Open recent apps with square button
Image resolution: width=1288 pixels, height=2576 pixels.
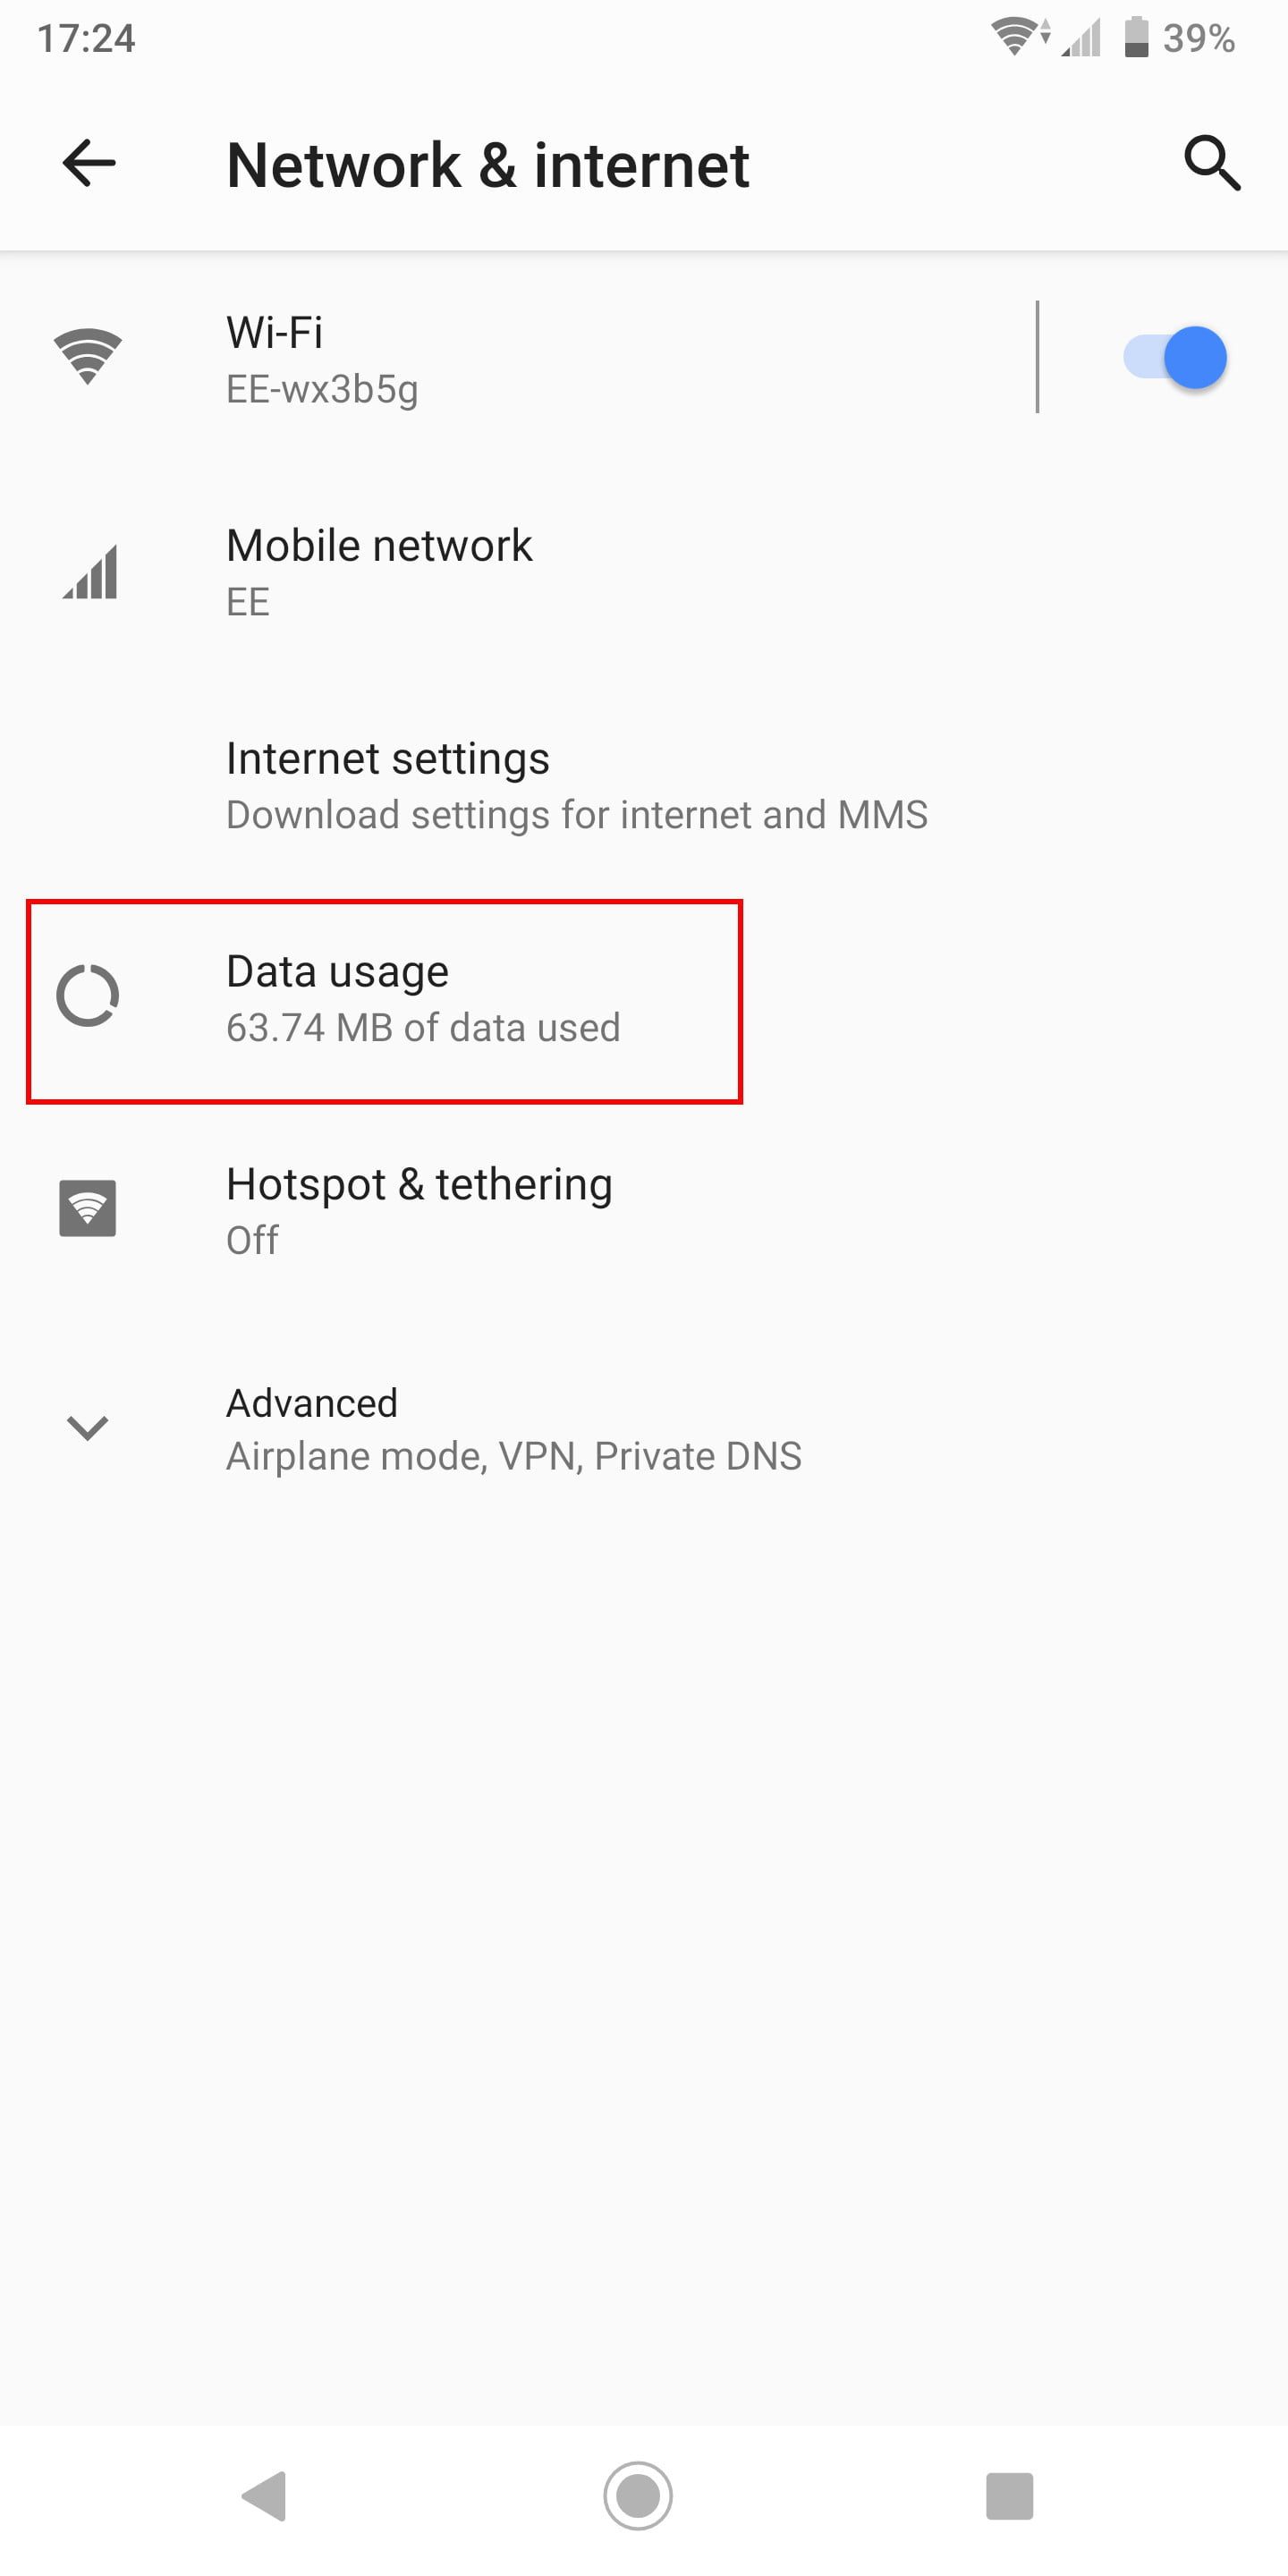(x=1009, y=2496)
